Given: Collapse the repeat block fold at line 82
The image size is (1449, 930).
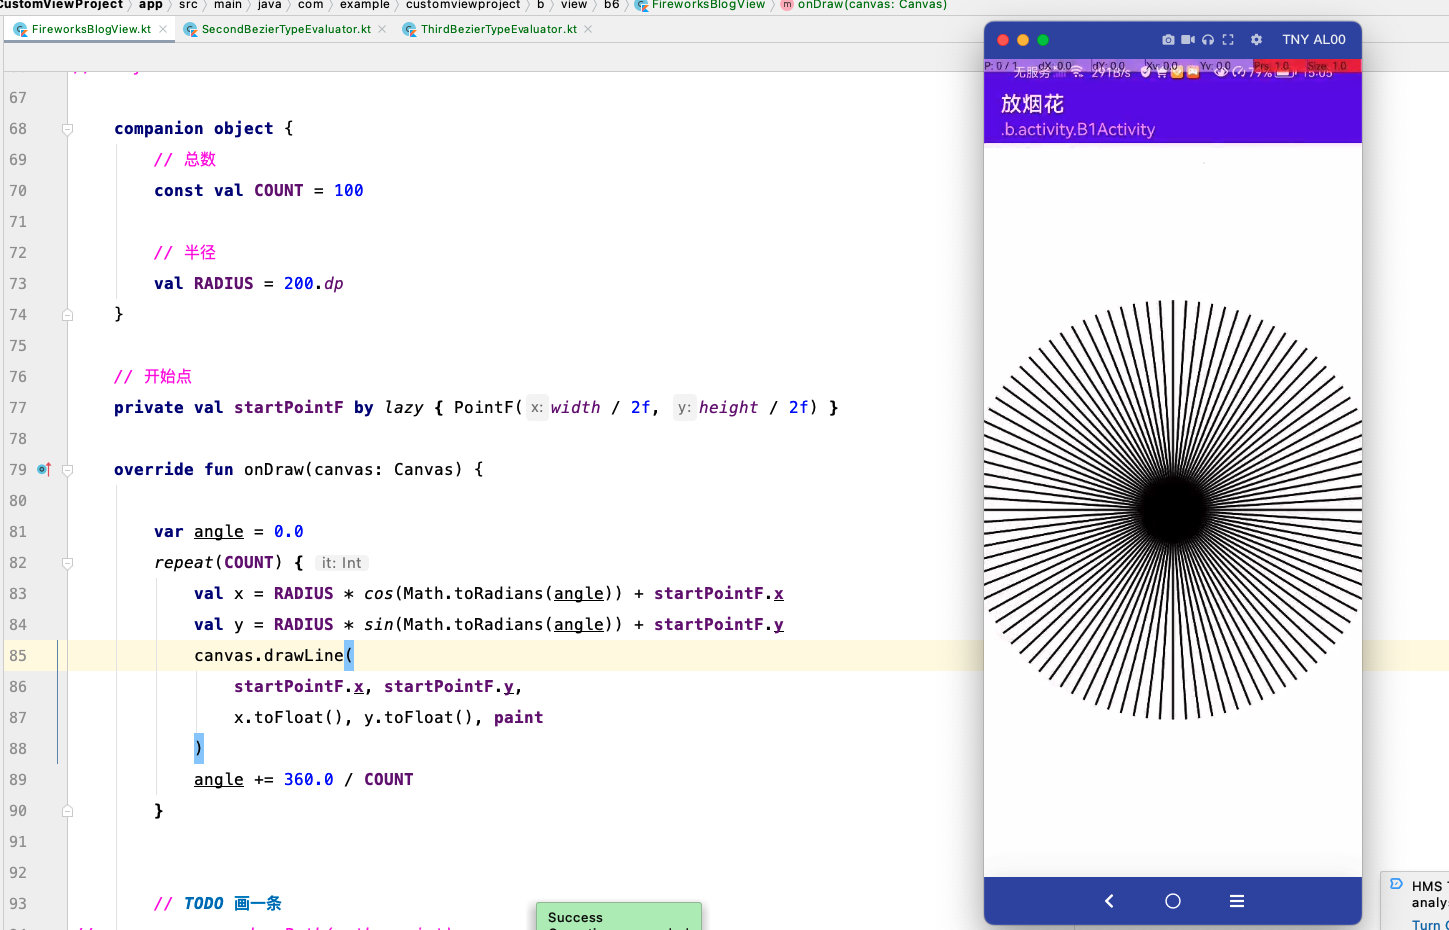Looking at the screenshot, I should click(x=67, y=563).
